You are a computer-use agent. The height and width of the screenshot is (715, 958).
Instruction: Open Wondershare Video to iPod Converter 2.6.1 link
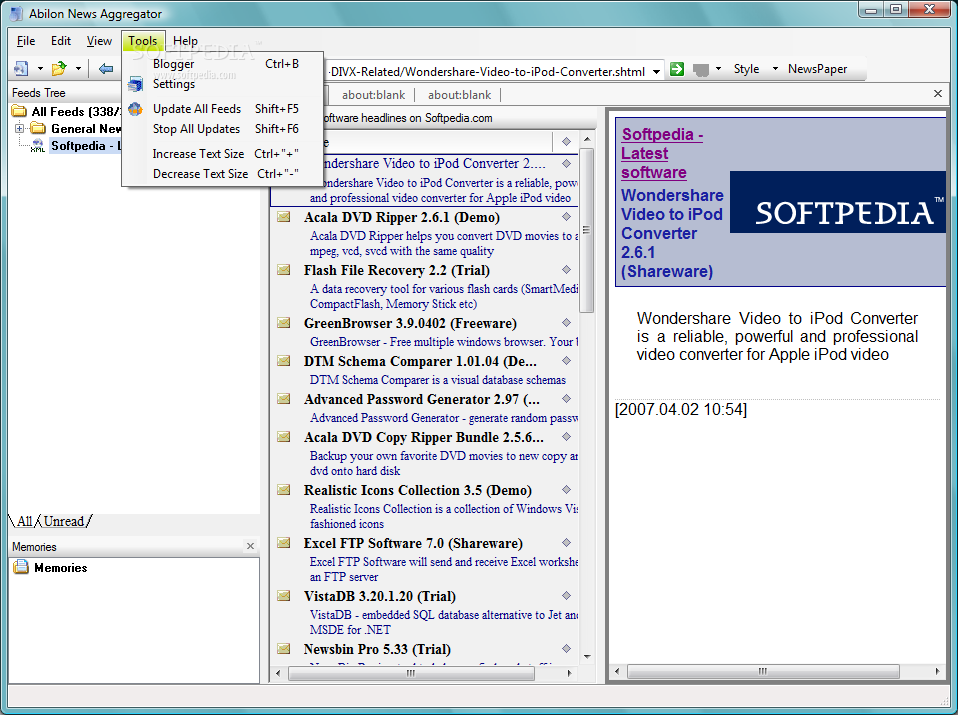672,233
